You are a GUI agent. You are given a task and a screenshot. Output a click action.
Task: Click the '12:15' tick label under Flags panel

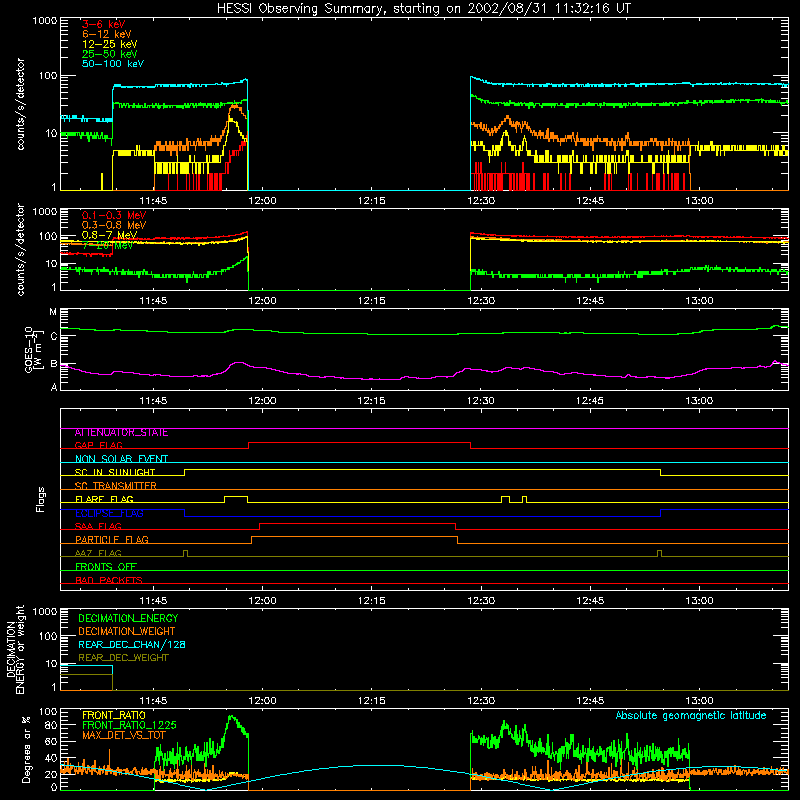(371, 601)
